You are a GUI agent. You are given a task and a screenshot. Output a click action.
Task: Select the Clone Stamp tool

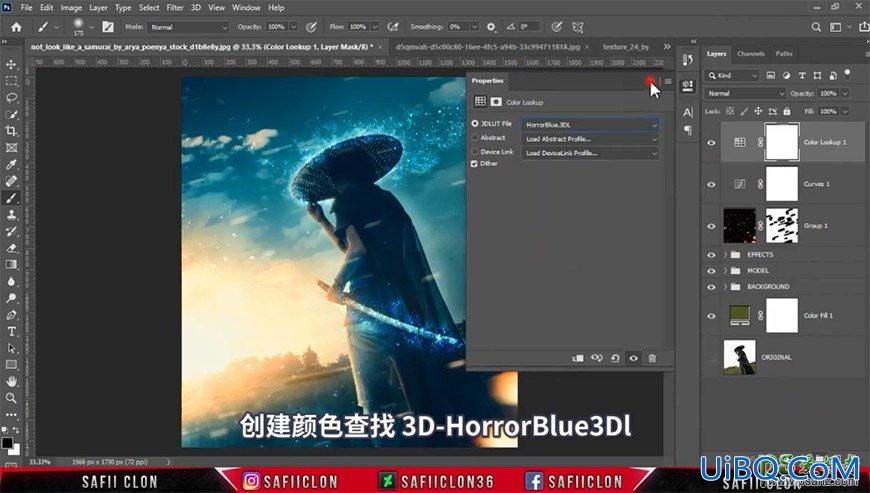(11, 215)
